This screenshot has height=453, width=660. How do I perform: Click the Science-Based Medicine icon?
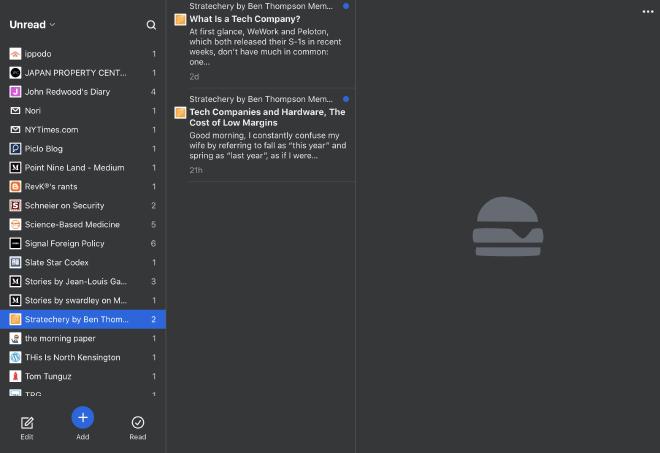(x=15, y=224)
